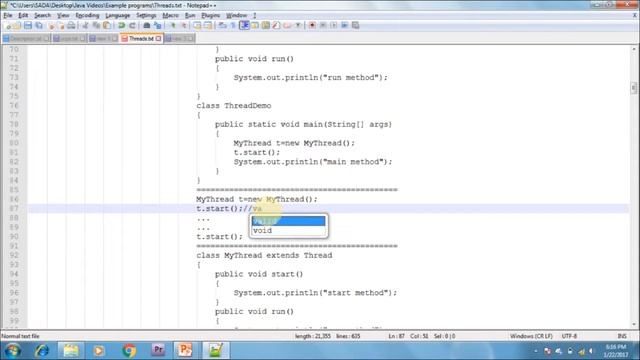The height and width of the screenshot is (360, 640).
Task: Click the scrollbar up arrow
Action: click(x=633, y=49)
